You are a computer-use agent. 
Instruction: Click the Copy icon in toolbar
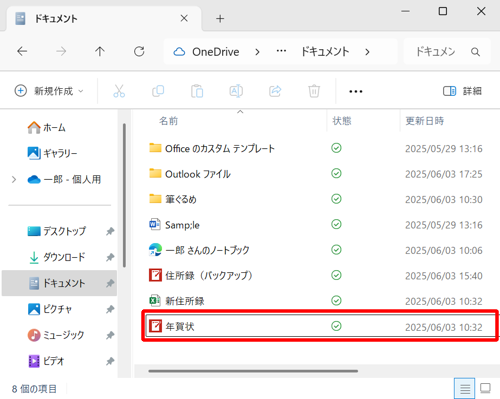pos(158,91)
